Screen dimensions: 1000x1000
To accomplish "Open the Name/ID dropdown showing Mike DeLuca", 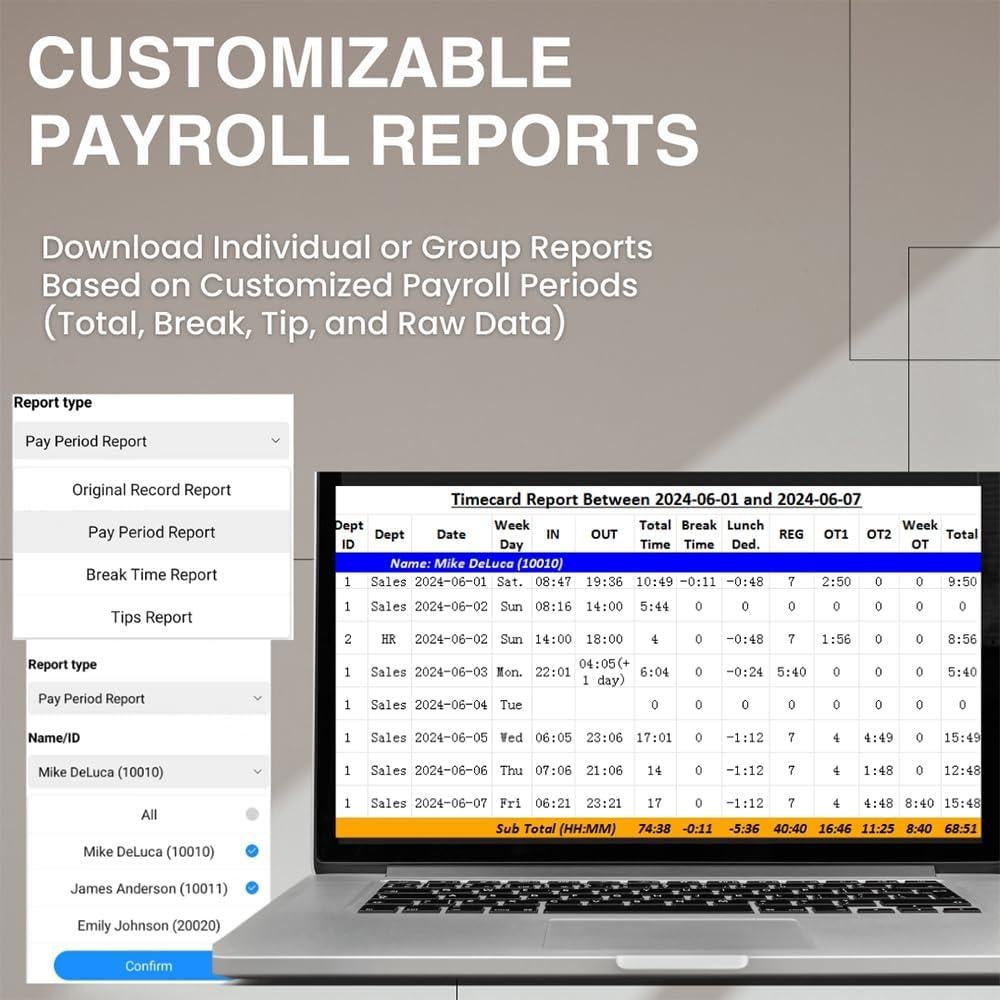I will 149,772.
